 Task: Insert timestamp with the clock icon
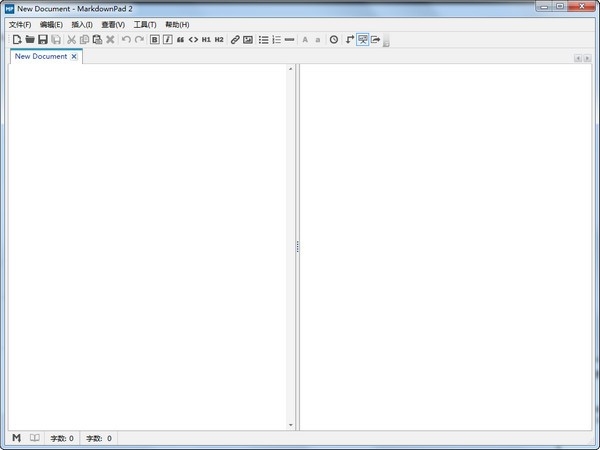pos(334,39)
